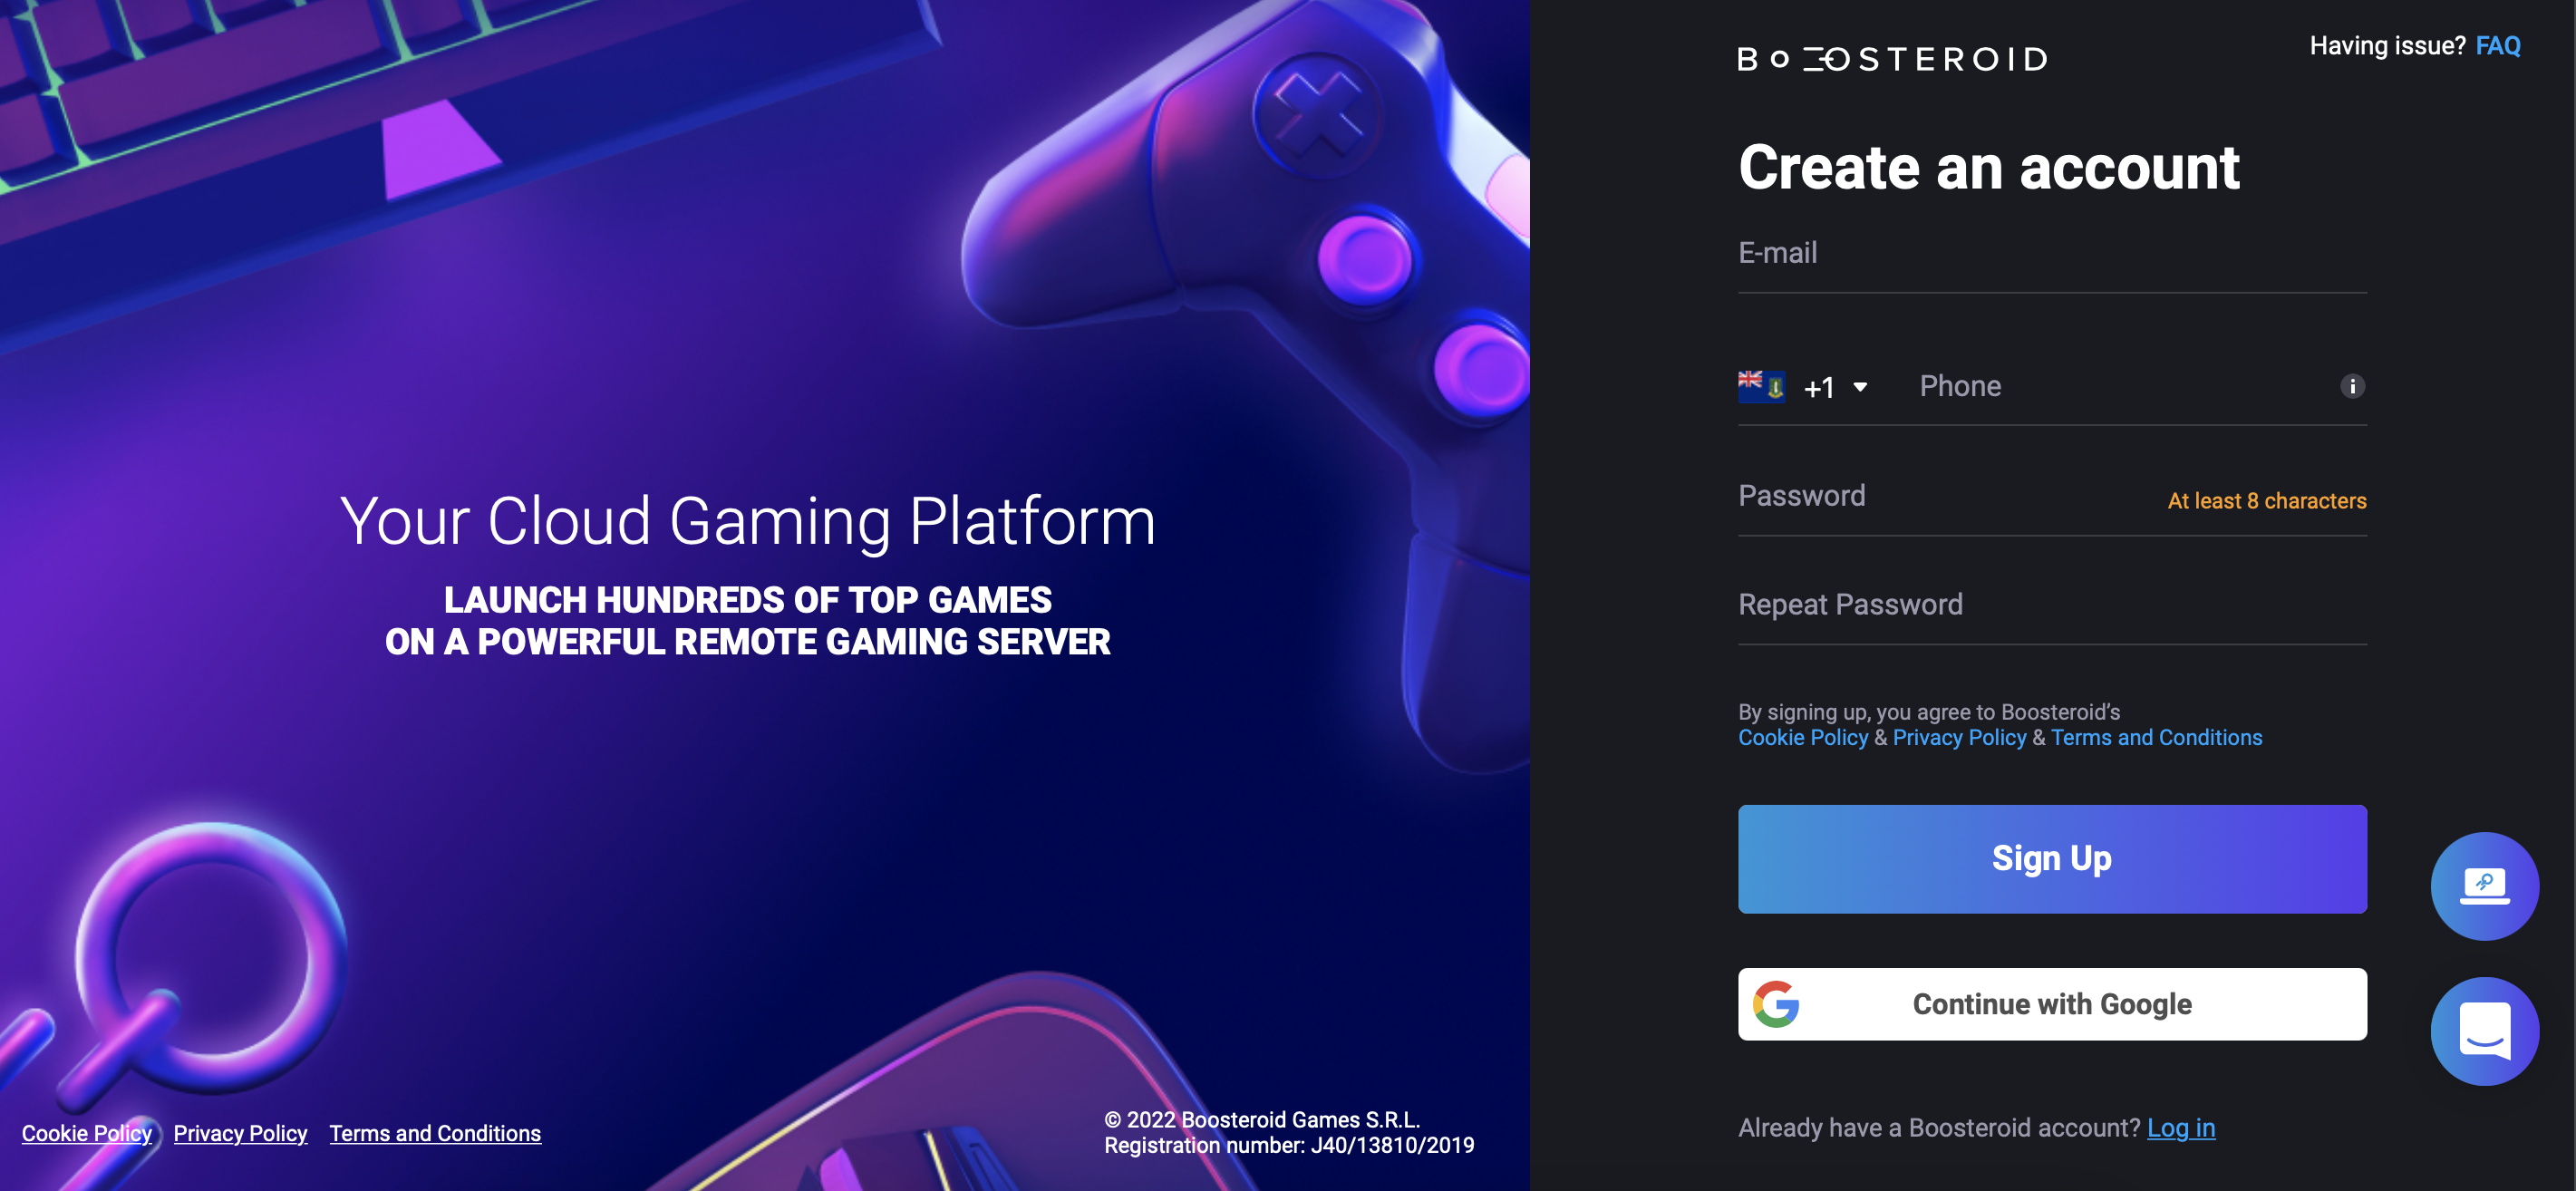Click the phone info icon
Viewport: 2576px width, 1191px height.
point(2352,386)
